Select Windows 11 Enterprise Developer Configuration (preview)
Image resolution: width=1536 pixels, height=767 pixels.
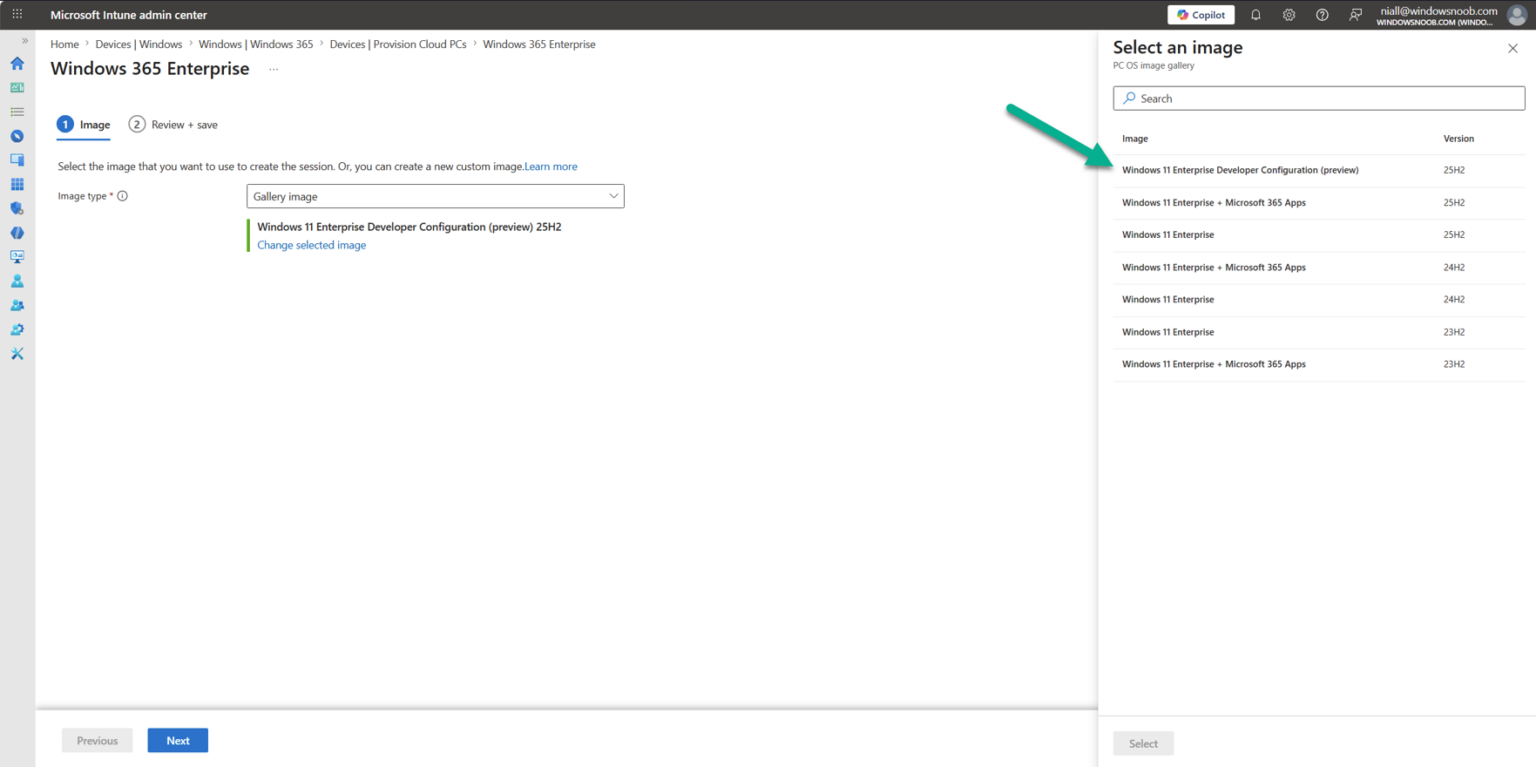pyautogui.click(x=1319, y=170)
